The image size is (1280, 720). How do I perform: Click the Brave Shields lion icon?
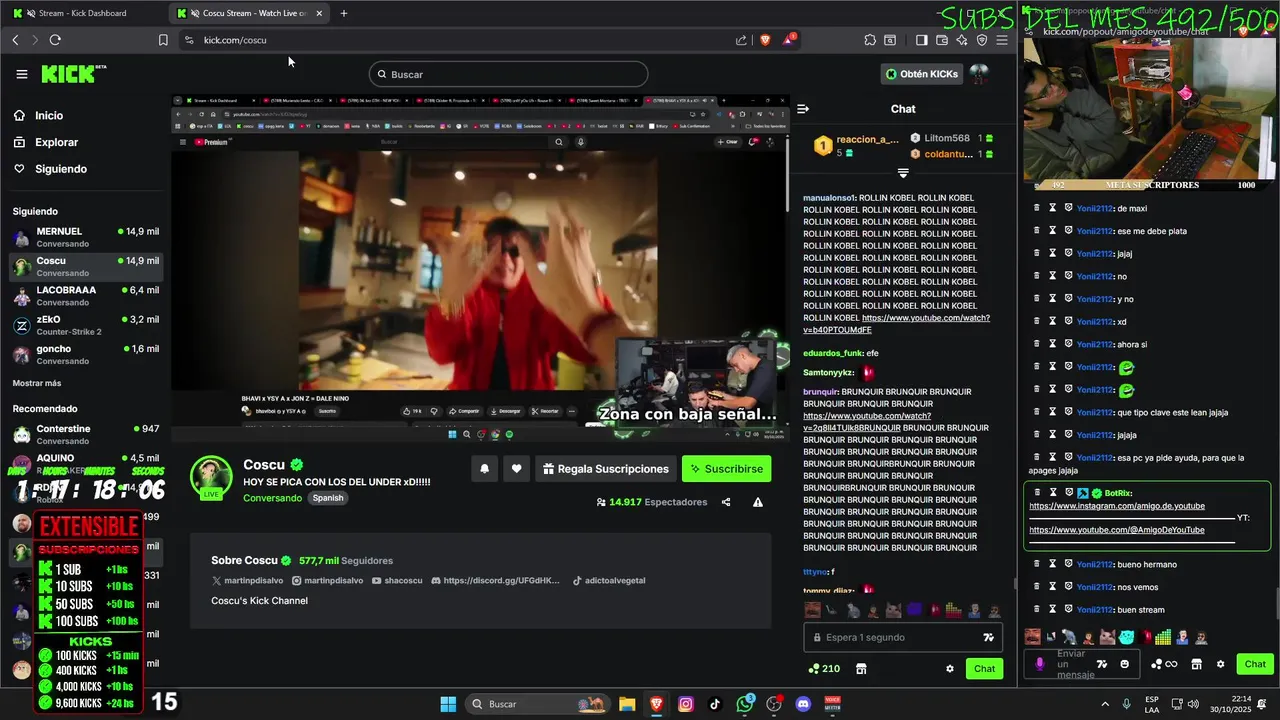click(x=766, y=40)
